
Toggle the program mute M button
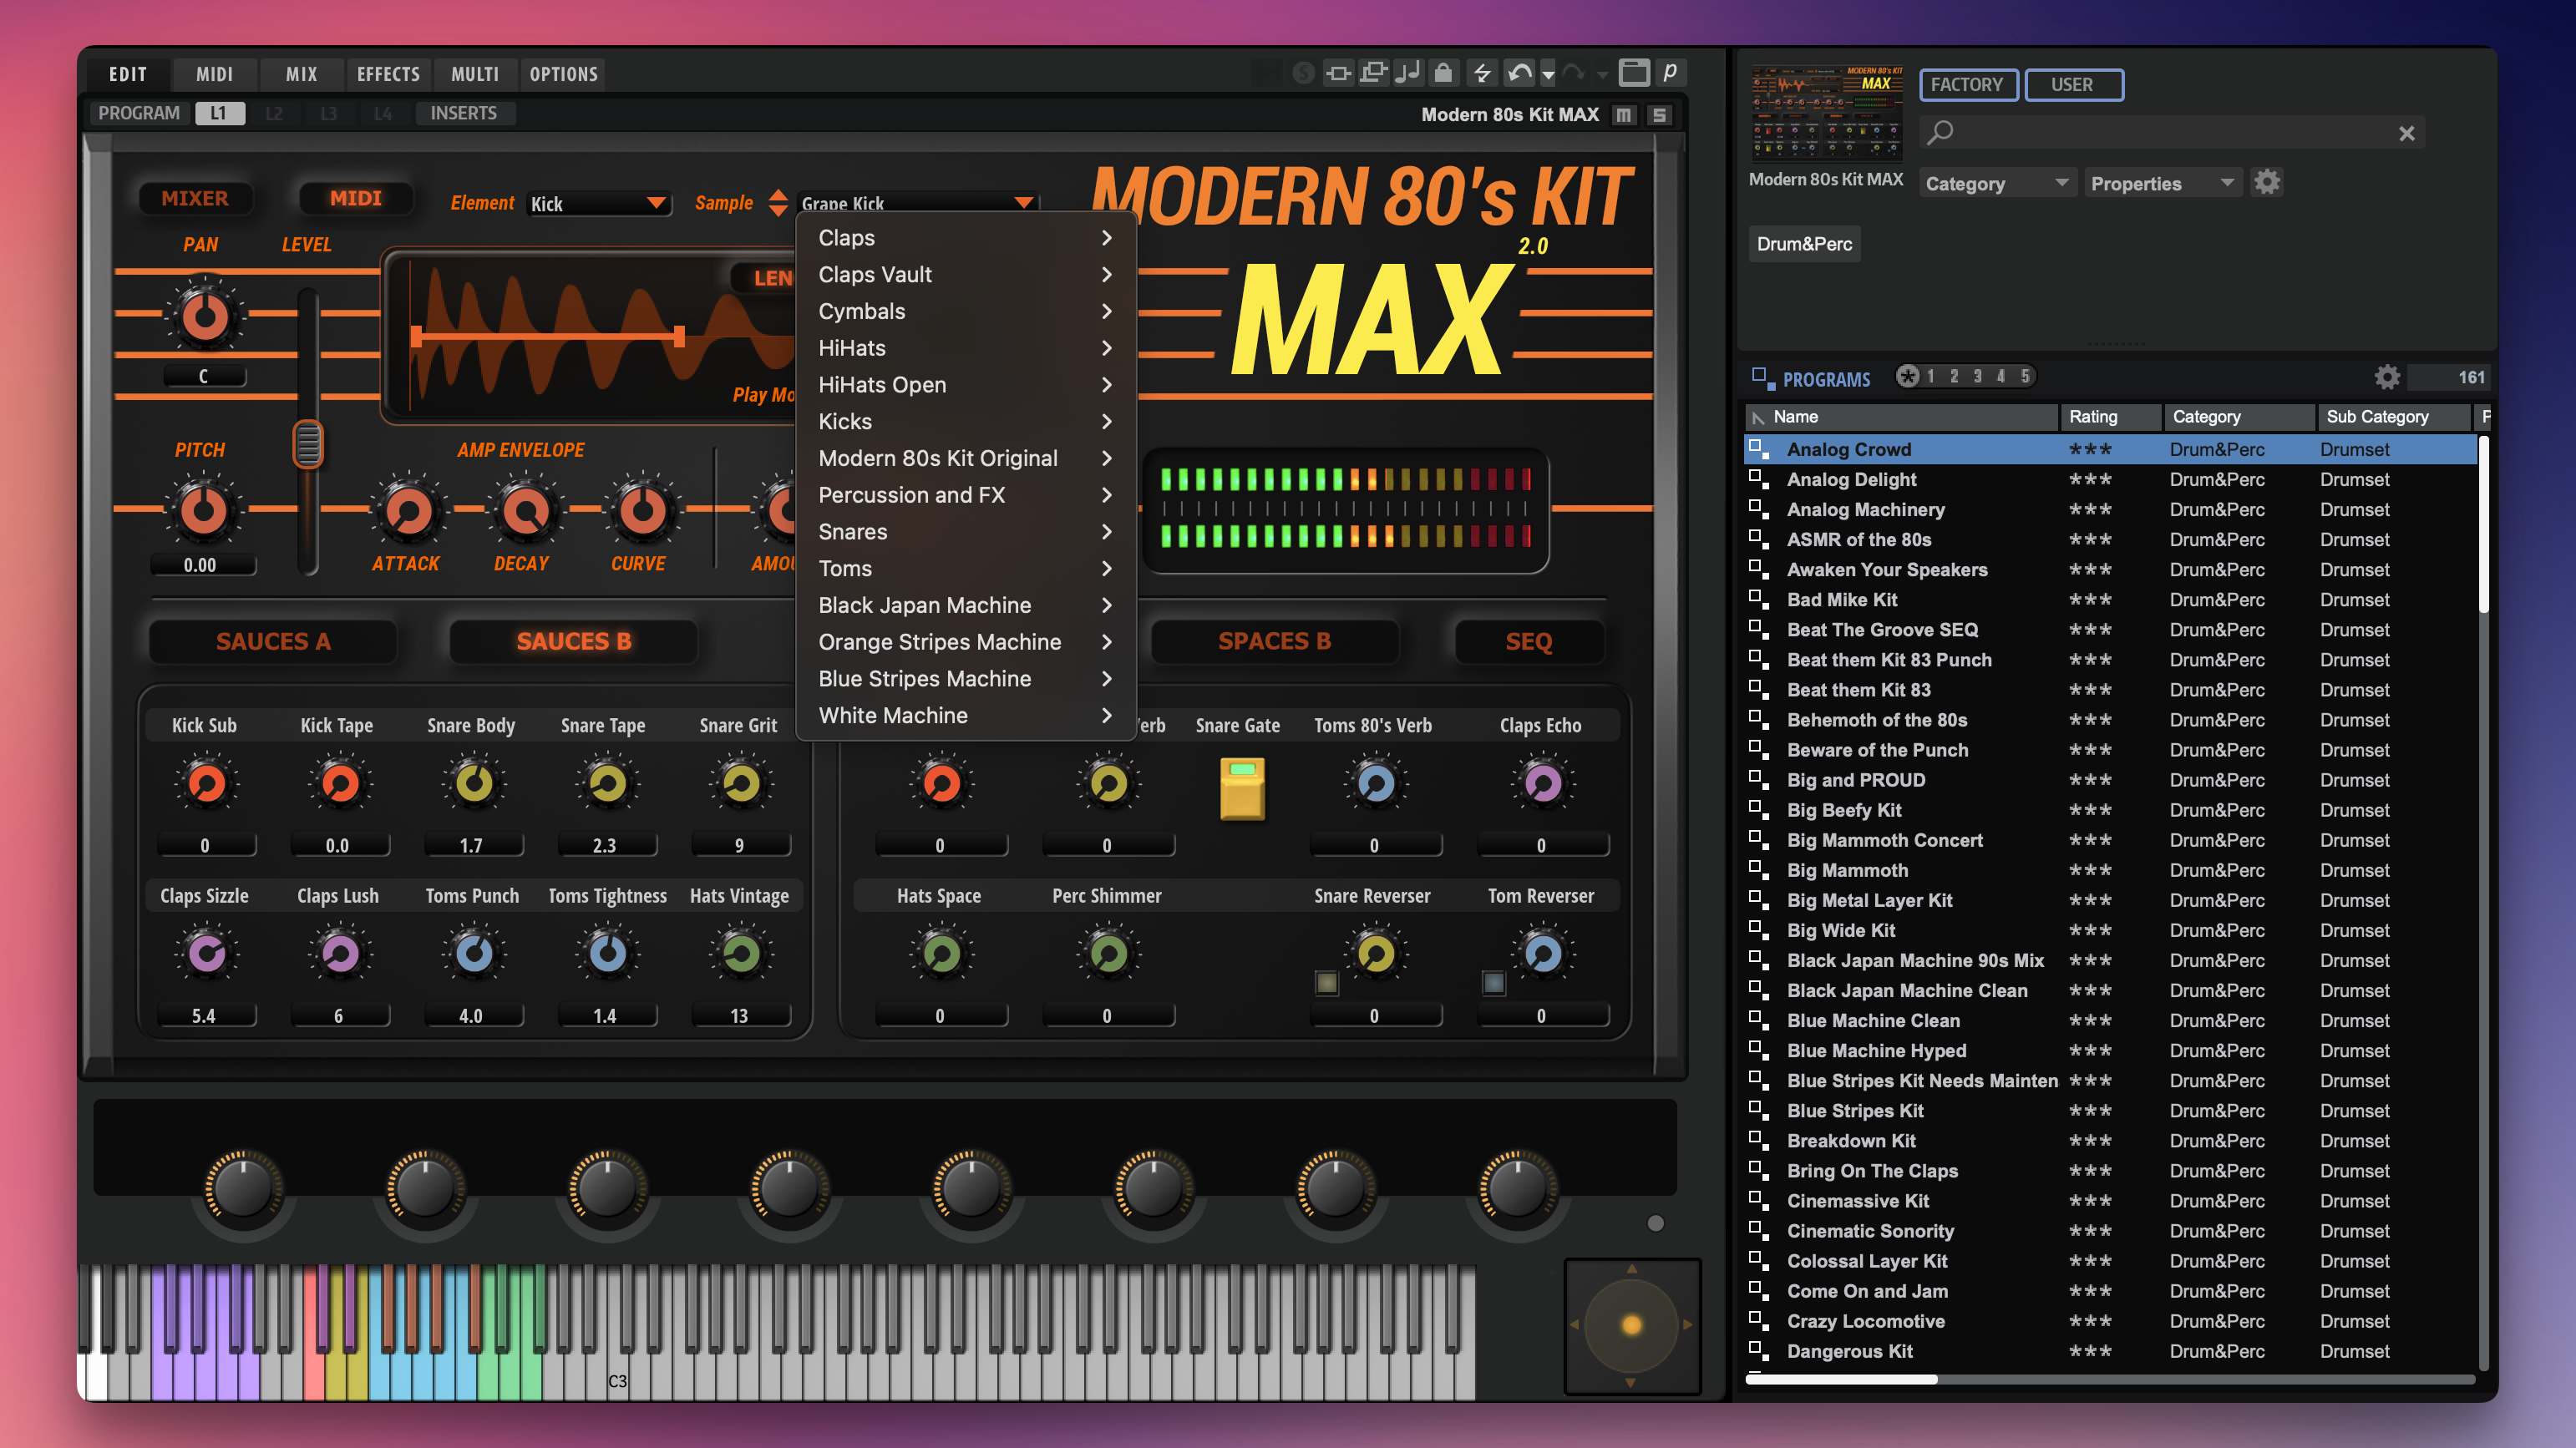pyautogui.click(x=1624, y=115)
